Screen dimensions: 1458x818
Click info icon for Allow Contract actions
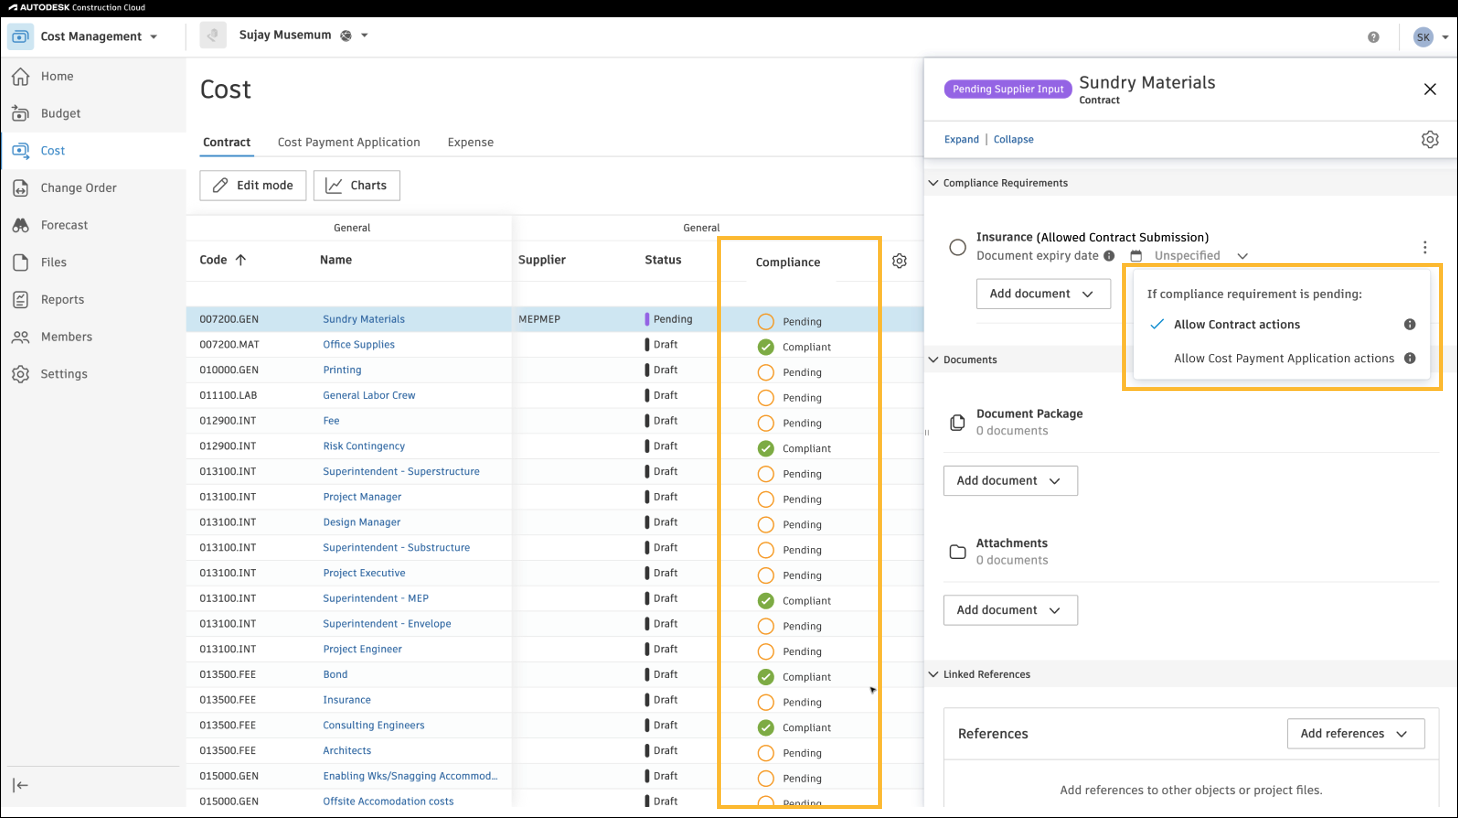pos(1410,324)
